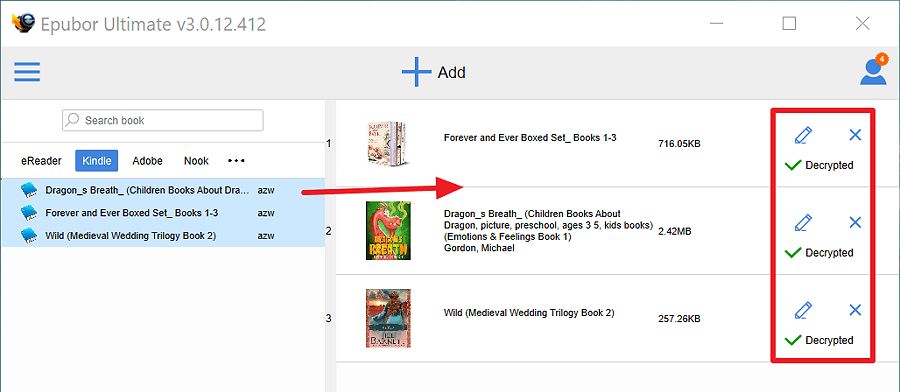Click book icon beside Forever and Ever azw
Screen dimensions: 900x392
(29, 213)
